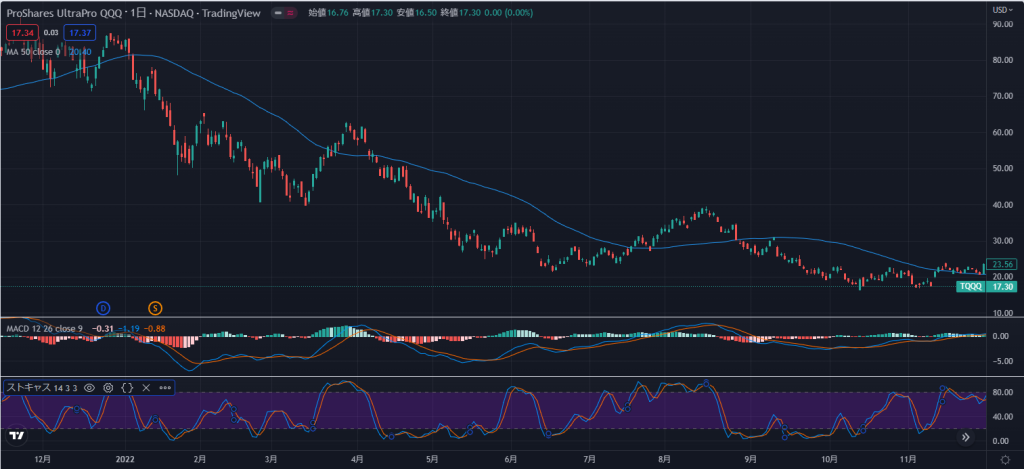The width and height of the screenshot is (1024, 469).
Task: Click the 11月 label on time axis
Action: coord(907,459)
